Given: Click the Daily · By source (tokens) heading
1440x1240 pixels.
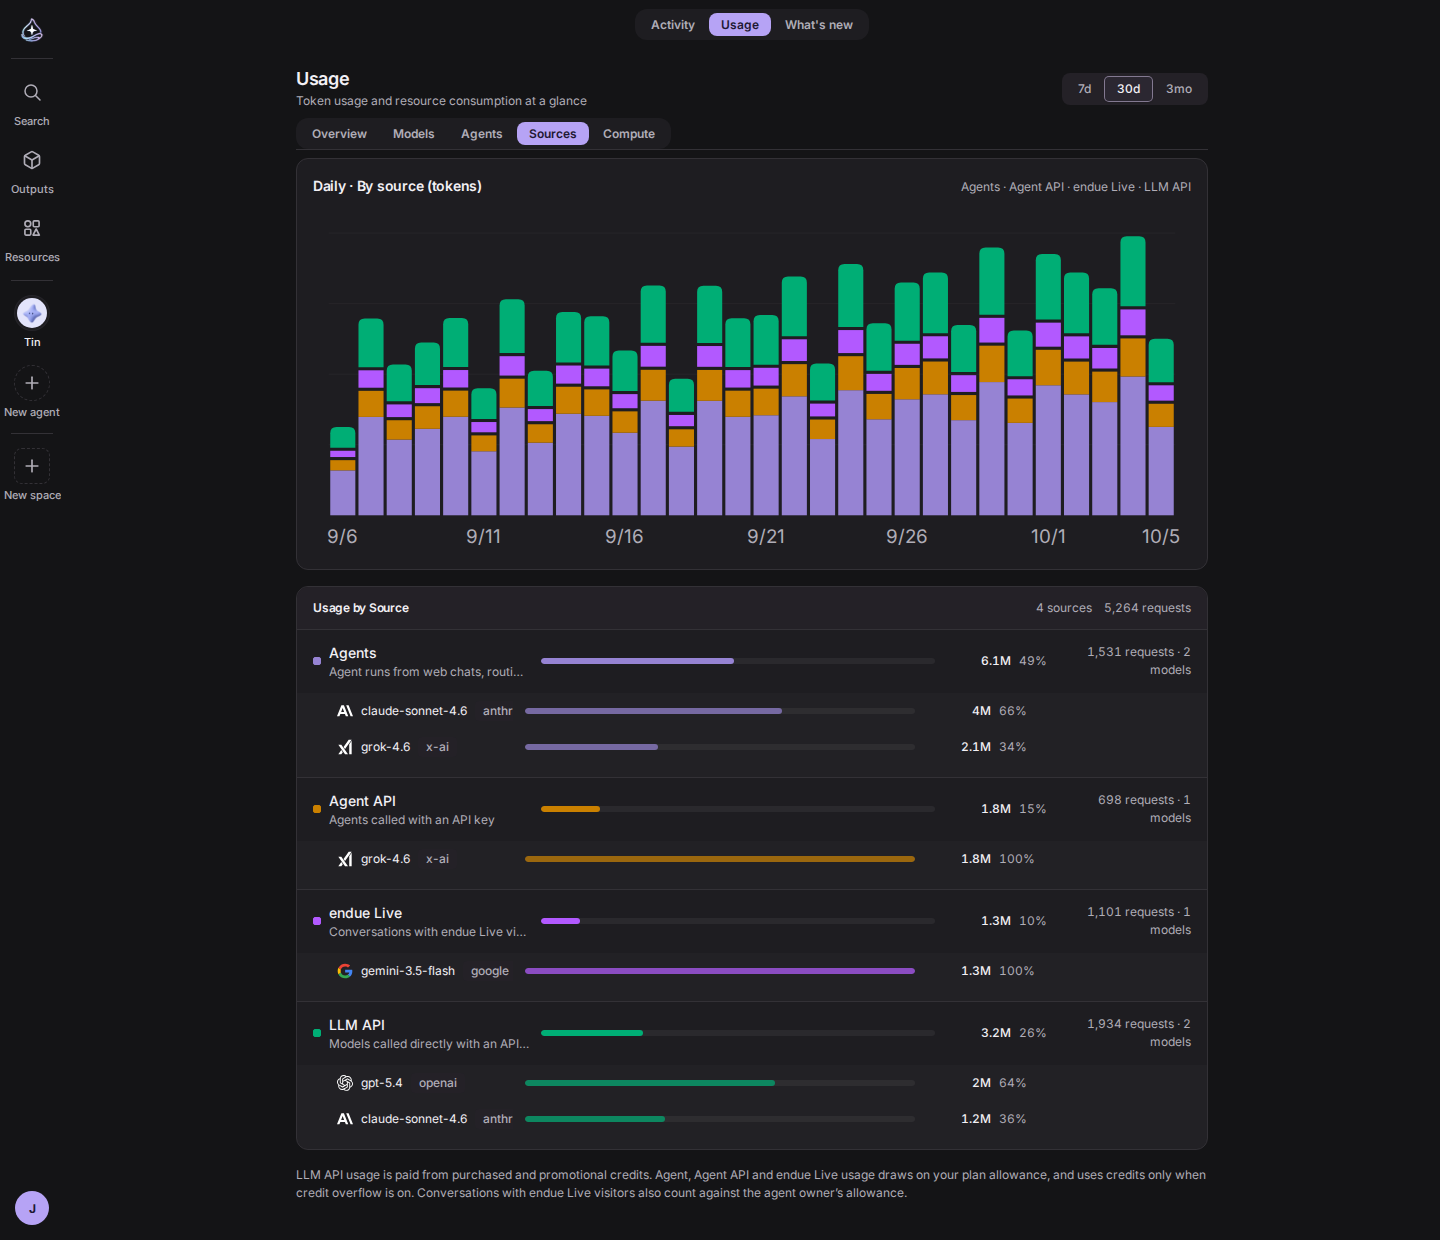Looking at the screenshot, I should point(397,186).
